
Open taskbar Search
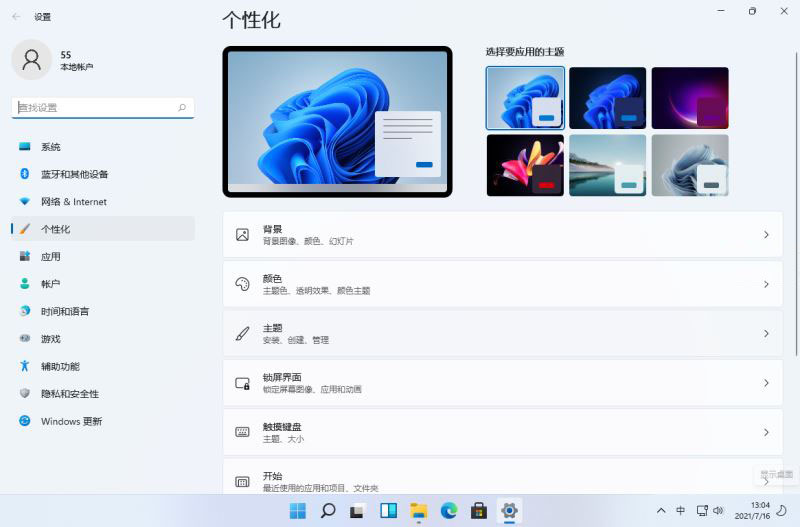click(328, 510)
